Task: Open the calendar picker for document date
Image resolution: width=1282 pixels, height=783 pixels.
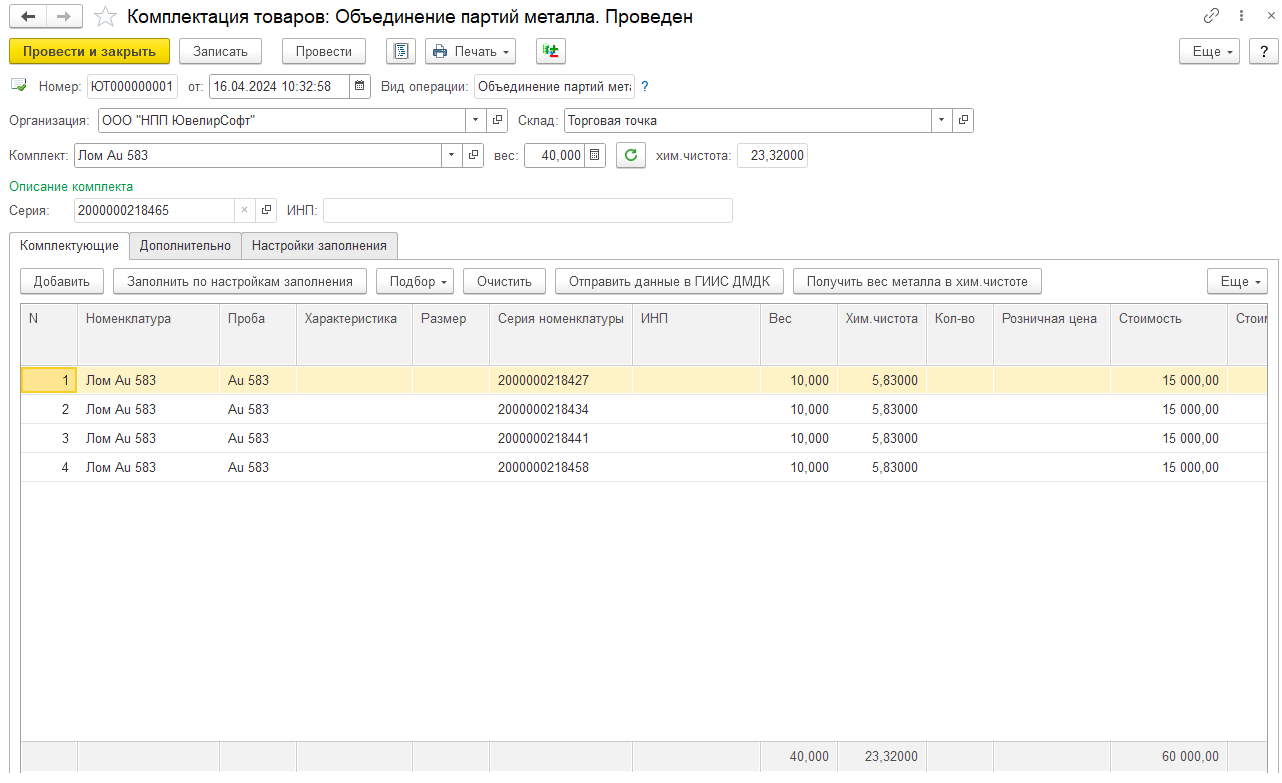Action: tap(360, 86)
